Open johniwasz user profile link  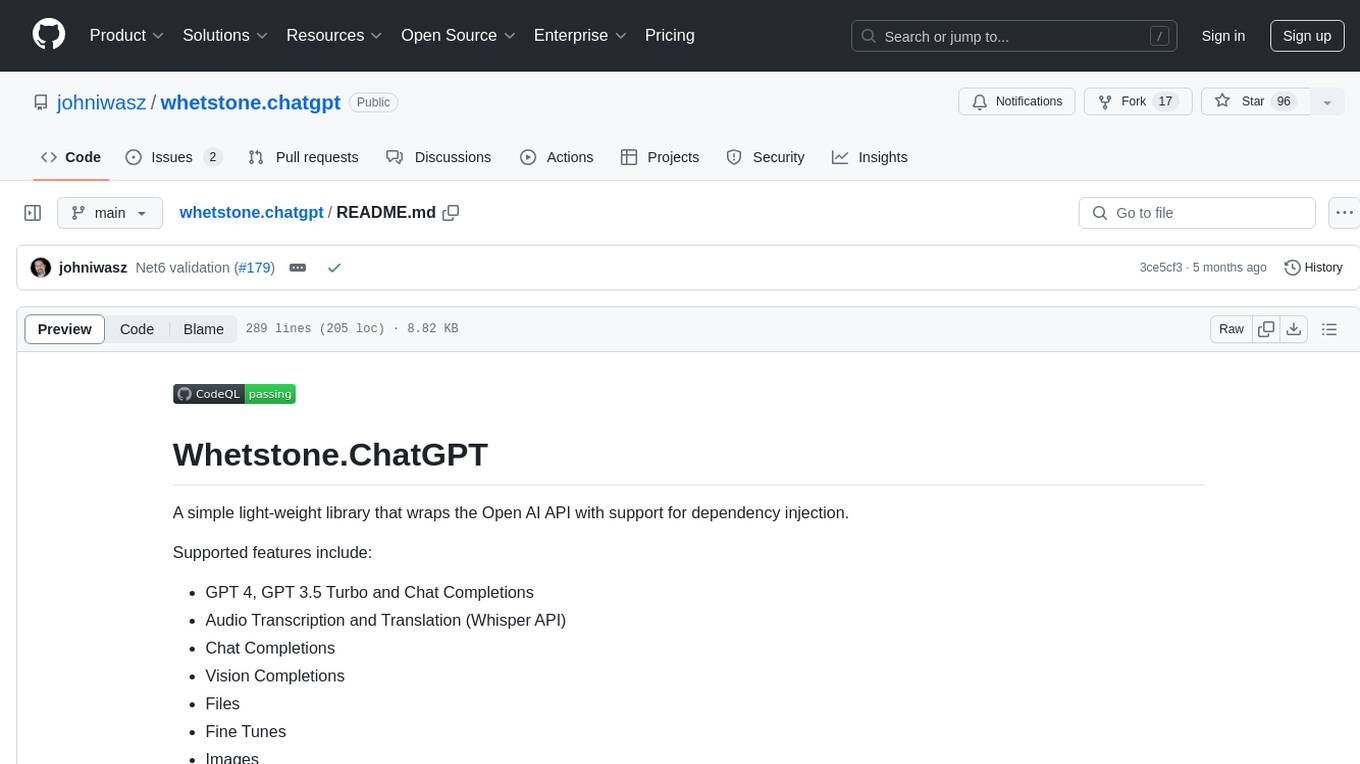[102, 102]
